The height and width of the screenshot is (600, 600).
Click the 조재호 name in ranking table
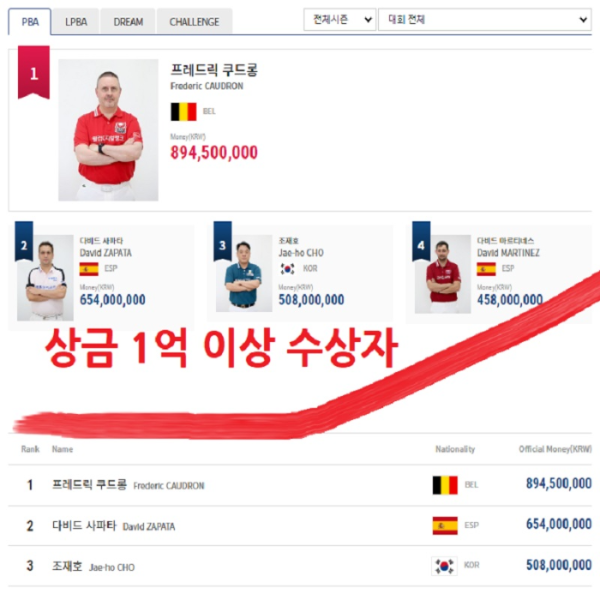pos(67,566)
